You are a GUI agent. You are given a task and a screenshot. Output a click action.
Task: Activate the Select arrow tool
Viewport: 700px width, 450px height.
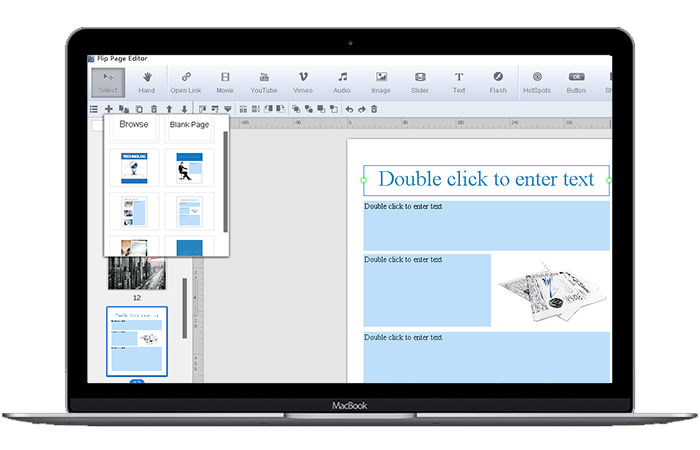click(108, 81)
